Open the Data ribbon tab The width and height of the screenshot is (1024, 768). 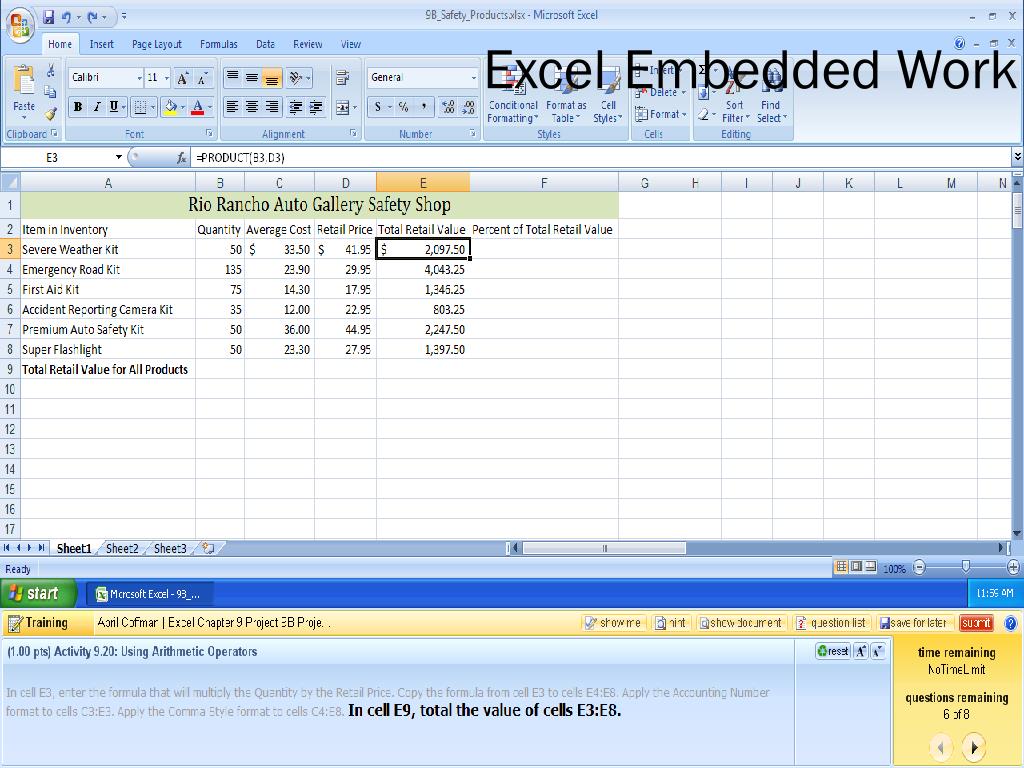pos(265,44)
